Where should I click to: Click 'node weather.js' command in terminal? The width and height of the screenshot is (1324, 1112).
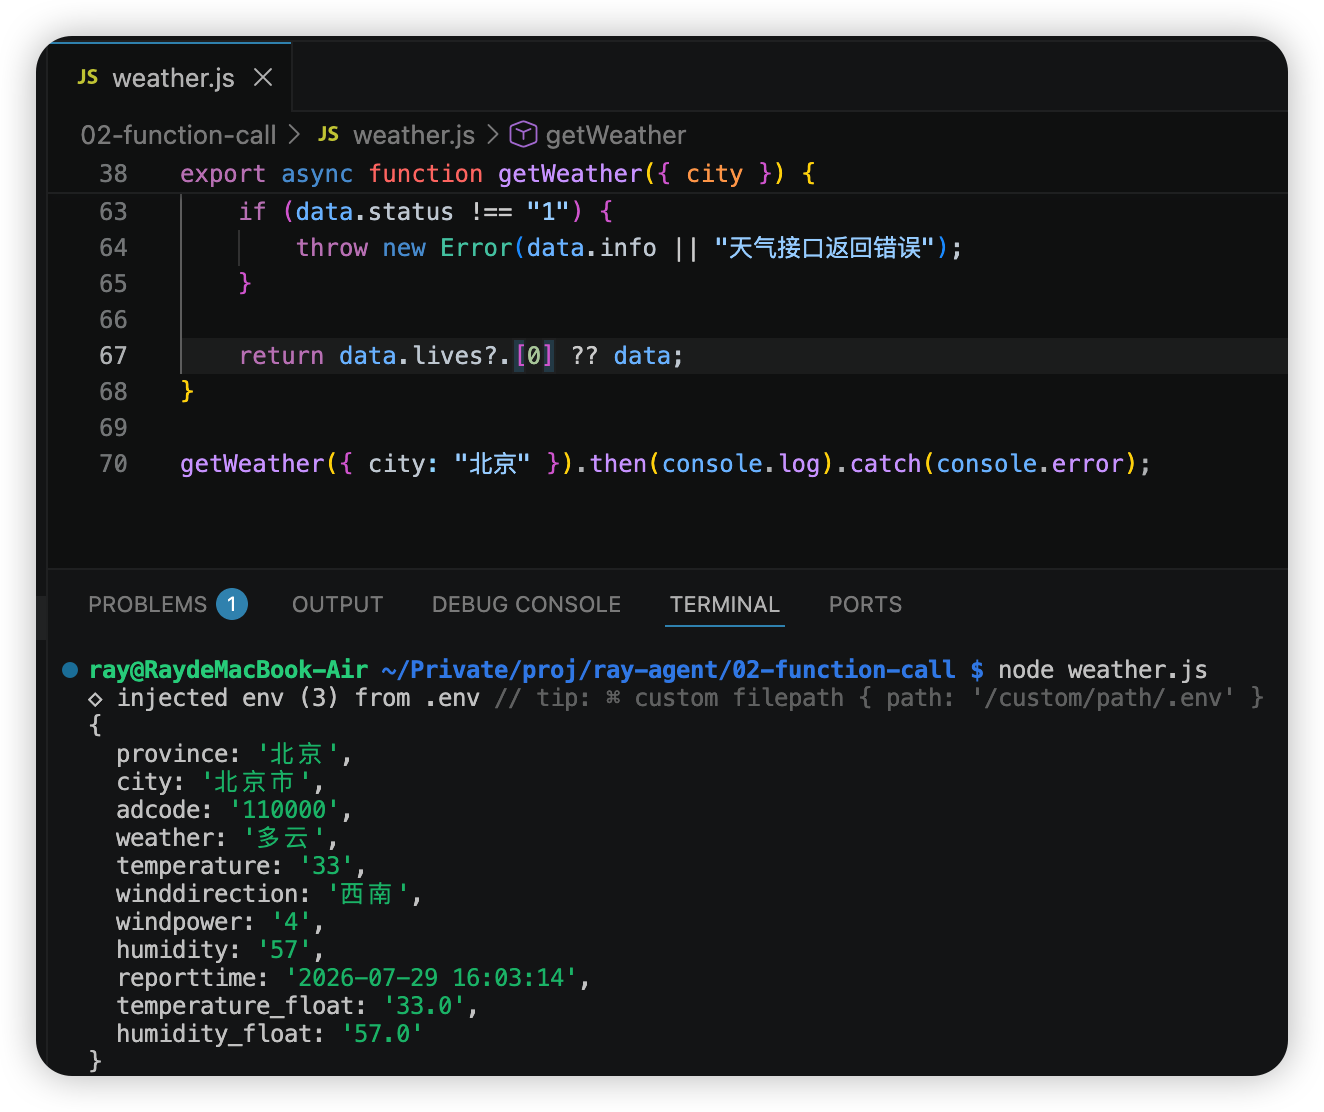point(1102,669)
